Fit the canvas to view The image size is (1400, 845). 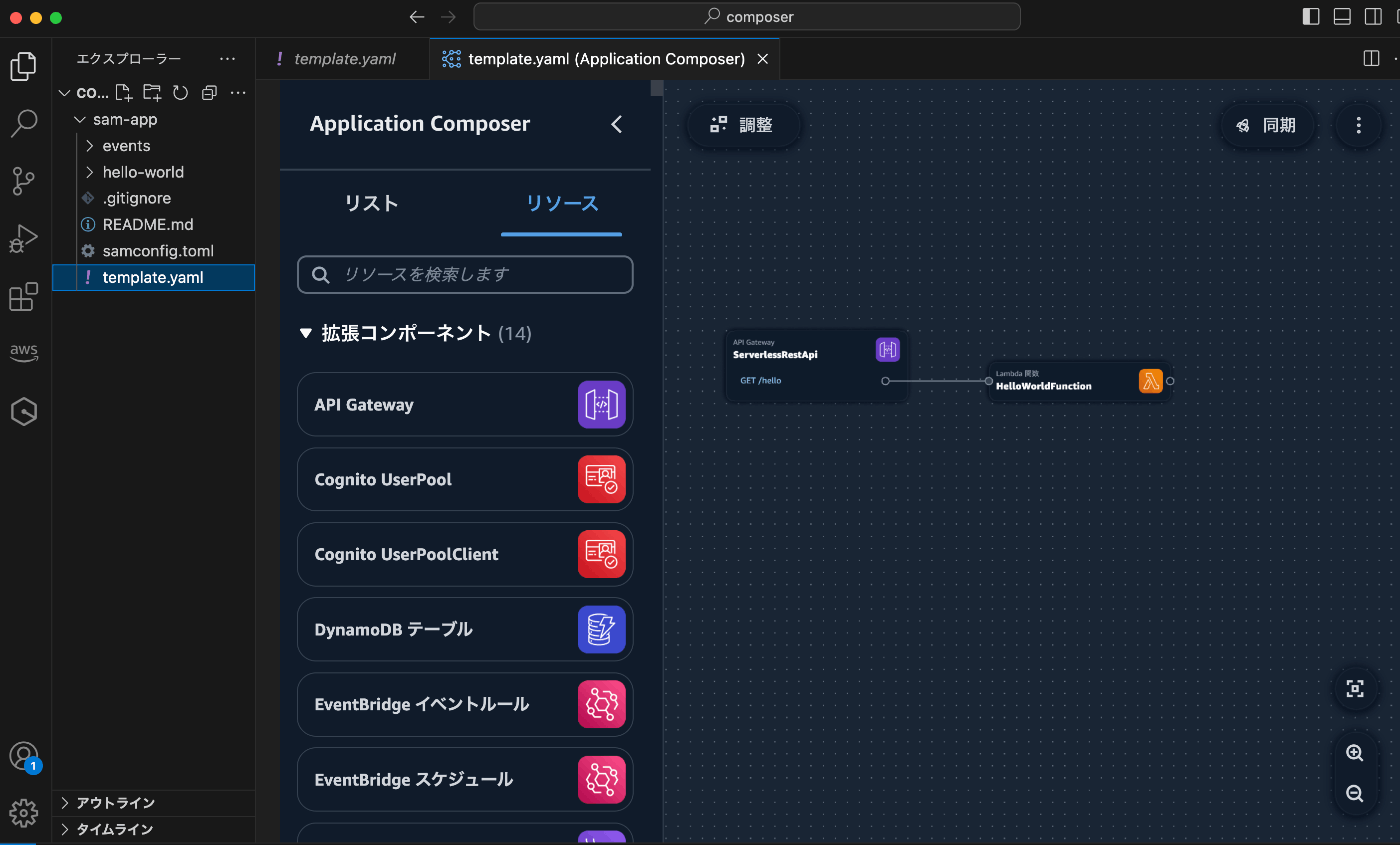1355,688
